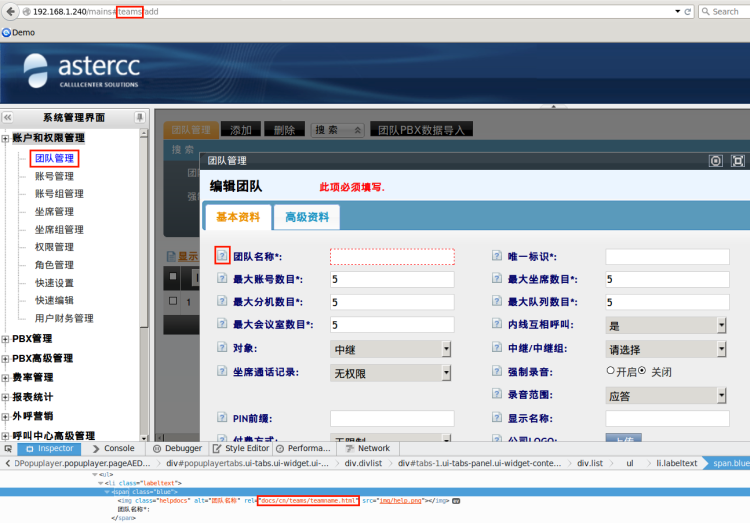This screenshot has height=523, width=750.
Task: Expand the PBX管理 tree node
Action: tap(5, 339)
